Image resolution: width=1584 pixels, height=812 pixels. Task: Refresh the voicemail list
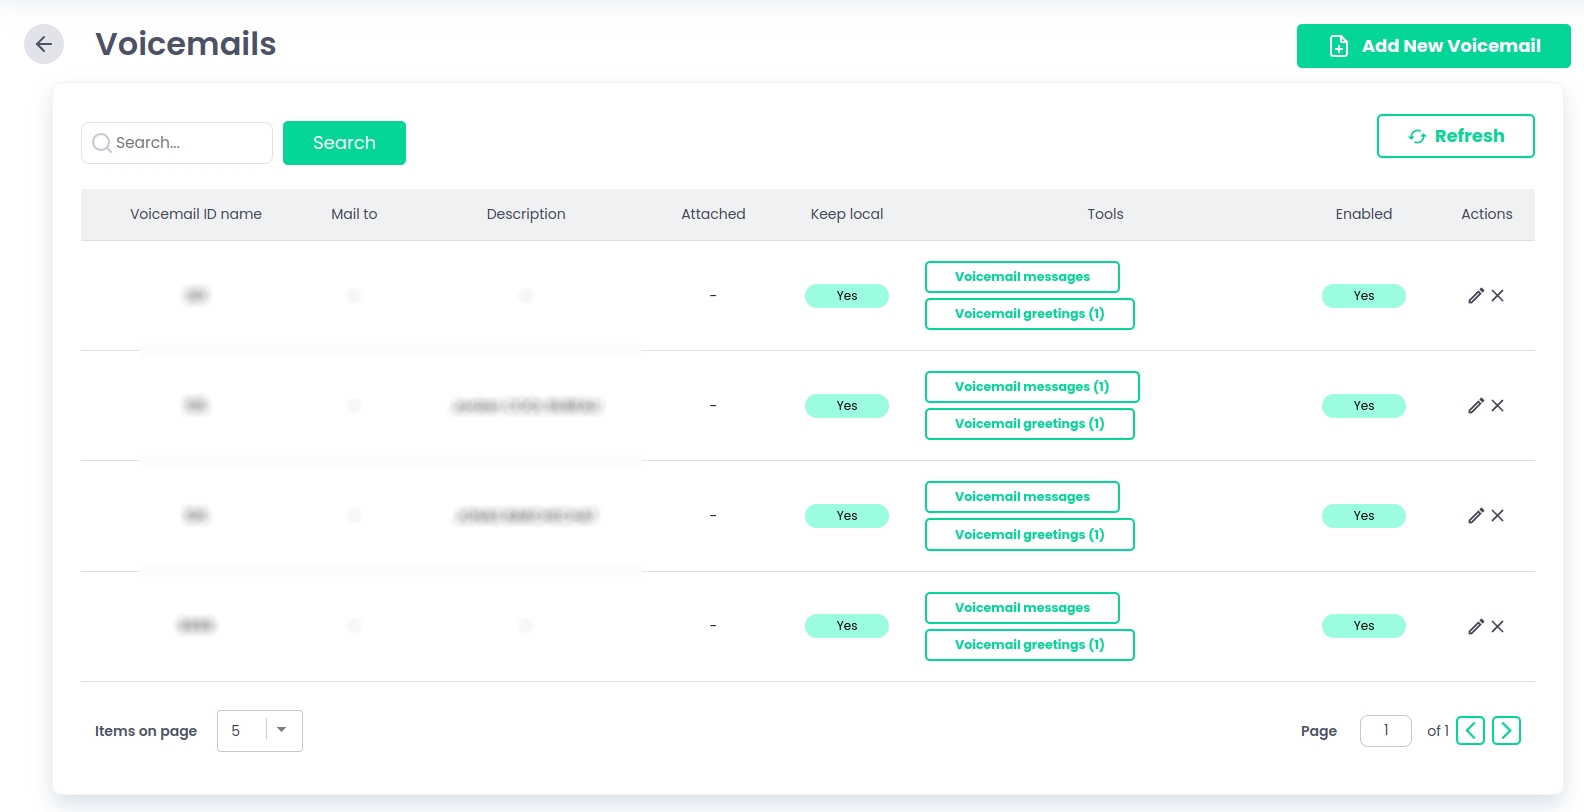[x=1455, y=136]
